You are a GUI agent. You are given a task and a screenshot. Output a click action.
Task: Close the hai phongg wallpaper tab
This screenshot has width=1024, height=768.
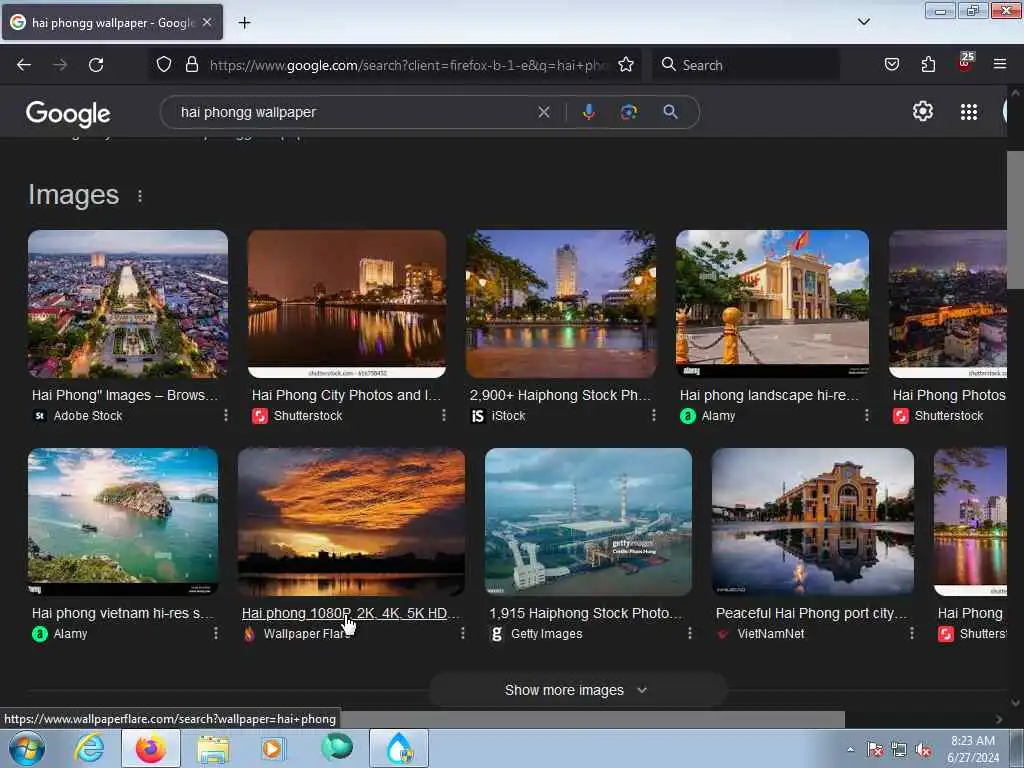207,22
